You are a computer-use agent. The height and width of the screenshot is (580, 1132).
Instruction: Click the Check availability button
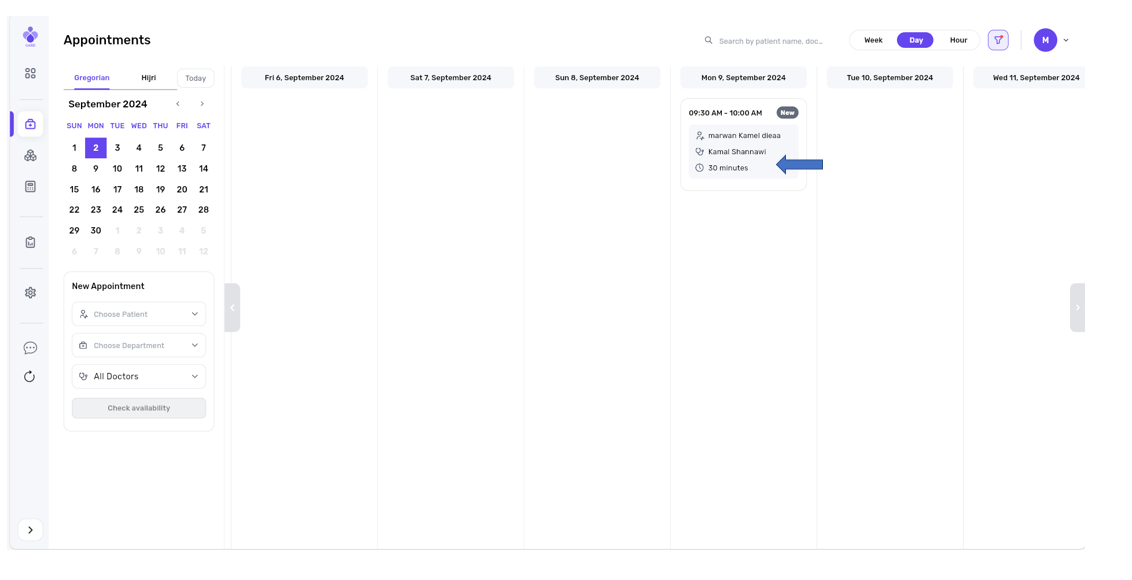(139, 408)
